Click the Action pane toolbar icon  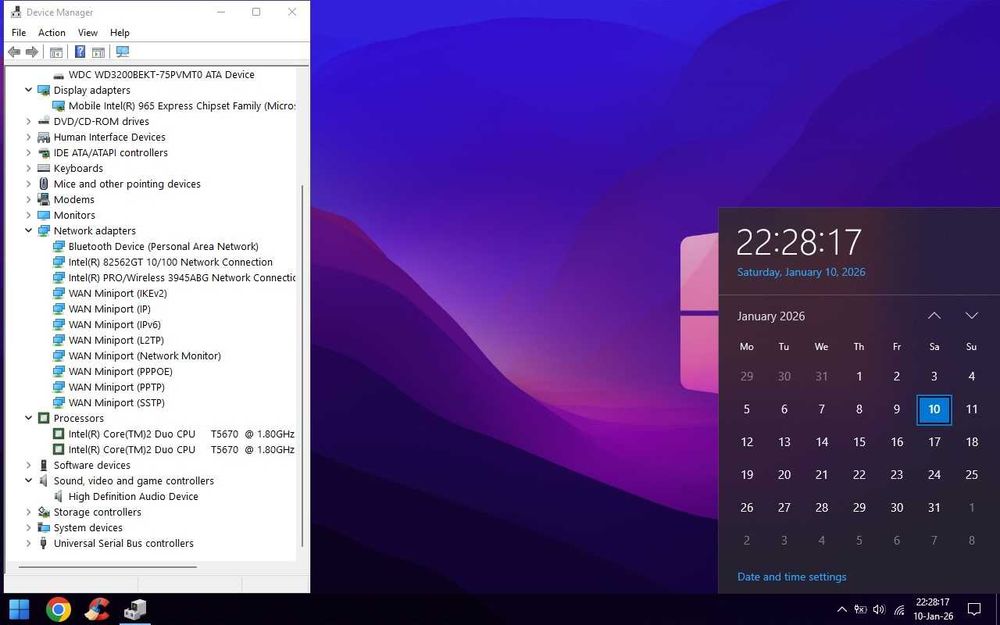(98, 52)
